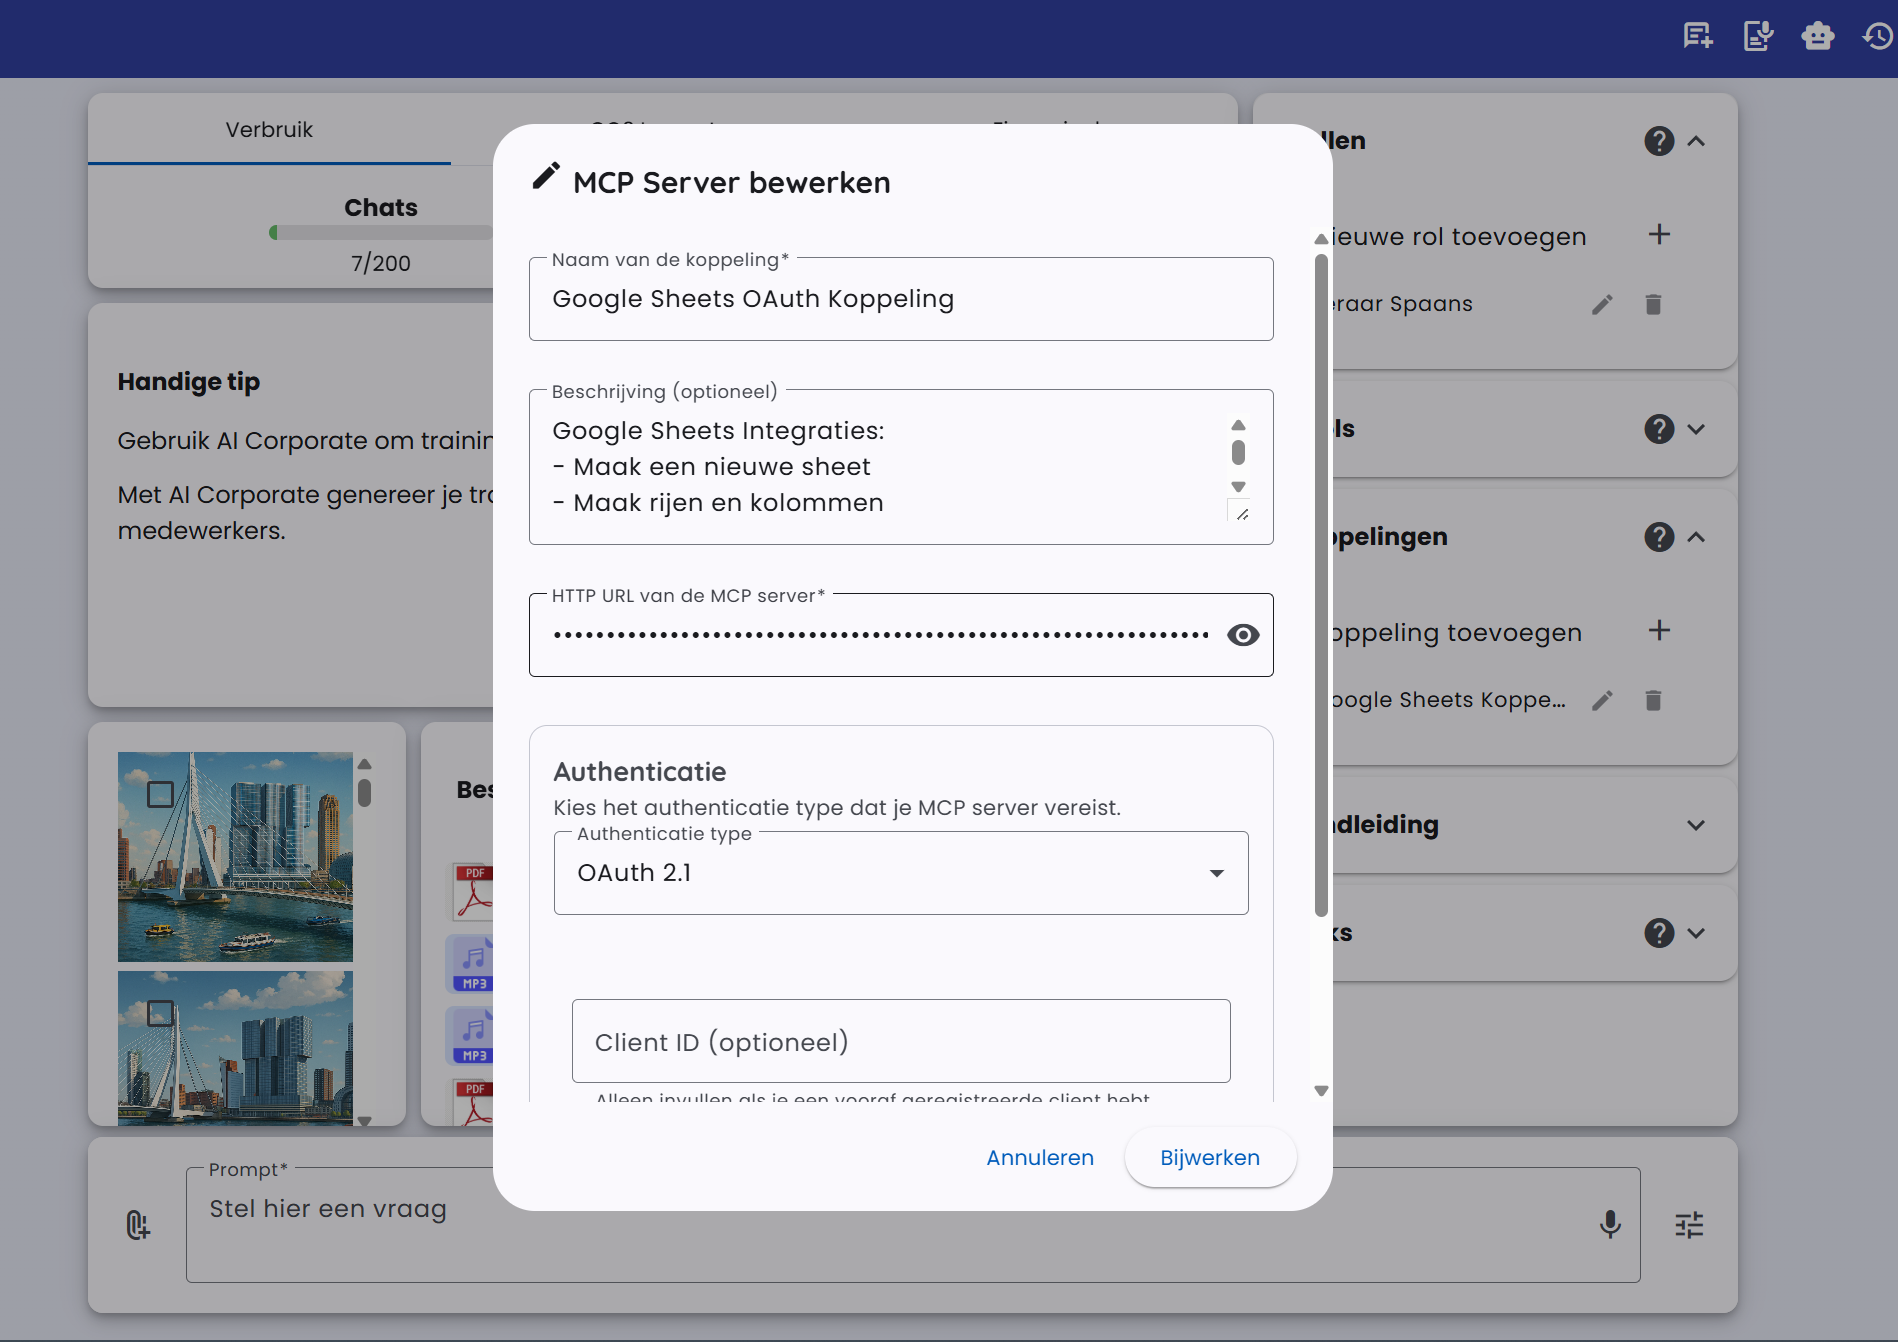Click the Naam van de koppeling field
This screenshot has height=1342, width=1898.
(900, 299)
